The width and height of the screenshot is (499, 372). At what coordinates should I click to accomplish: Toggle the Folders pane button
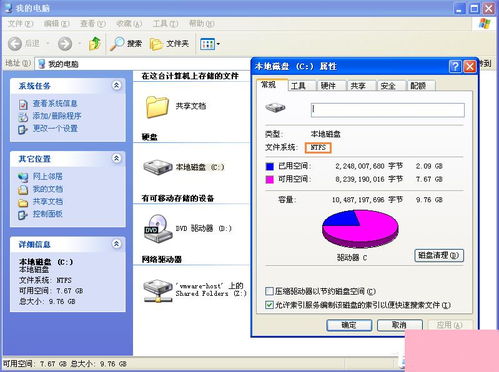click(x=169, y=44)
